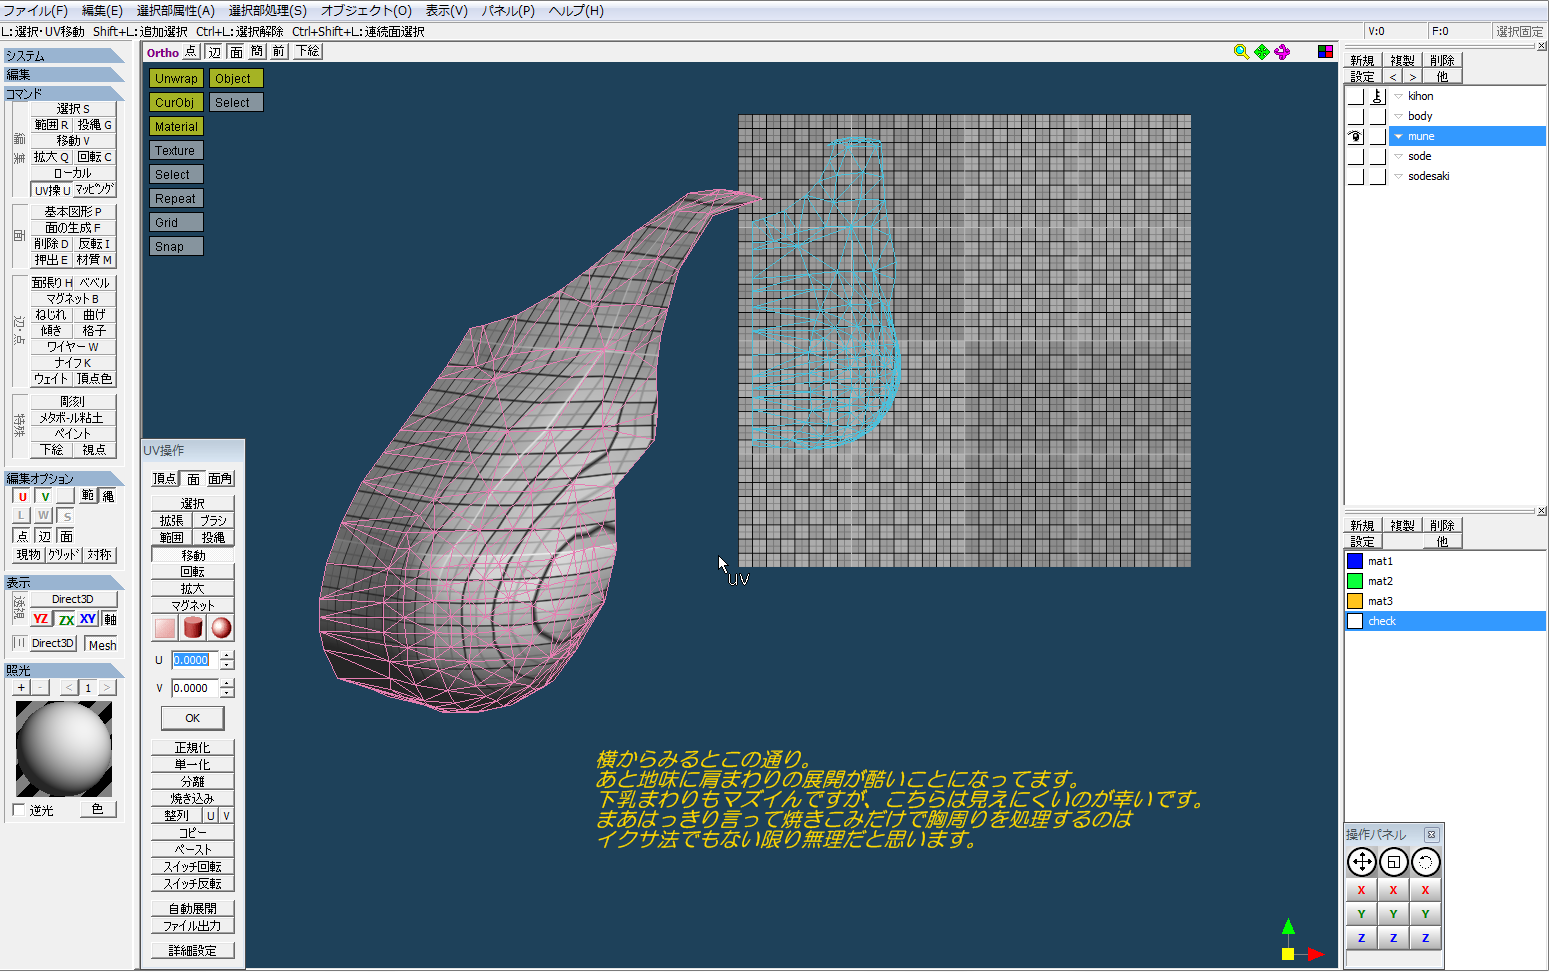This screenshot has width=1549, height=972.
Task: Collapse the コマンド panel section header
Action: tap(64, 94)
